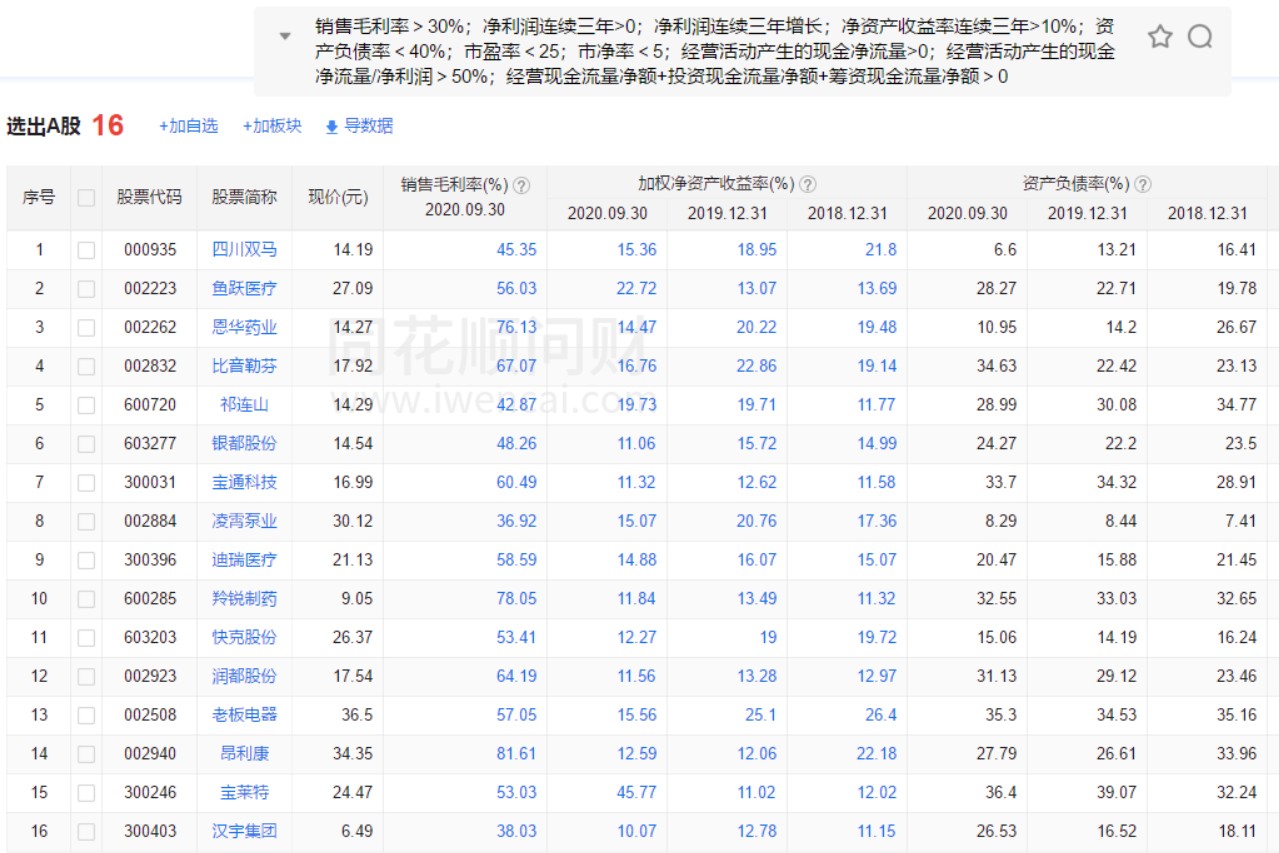Click the help icon next to 资产负债率(%)
Screen dimensions: 1279x853
pyautogui.click(x=1143, y=183)
